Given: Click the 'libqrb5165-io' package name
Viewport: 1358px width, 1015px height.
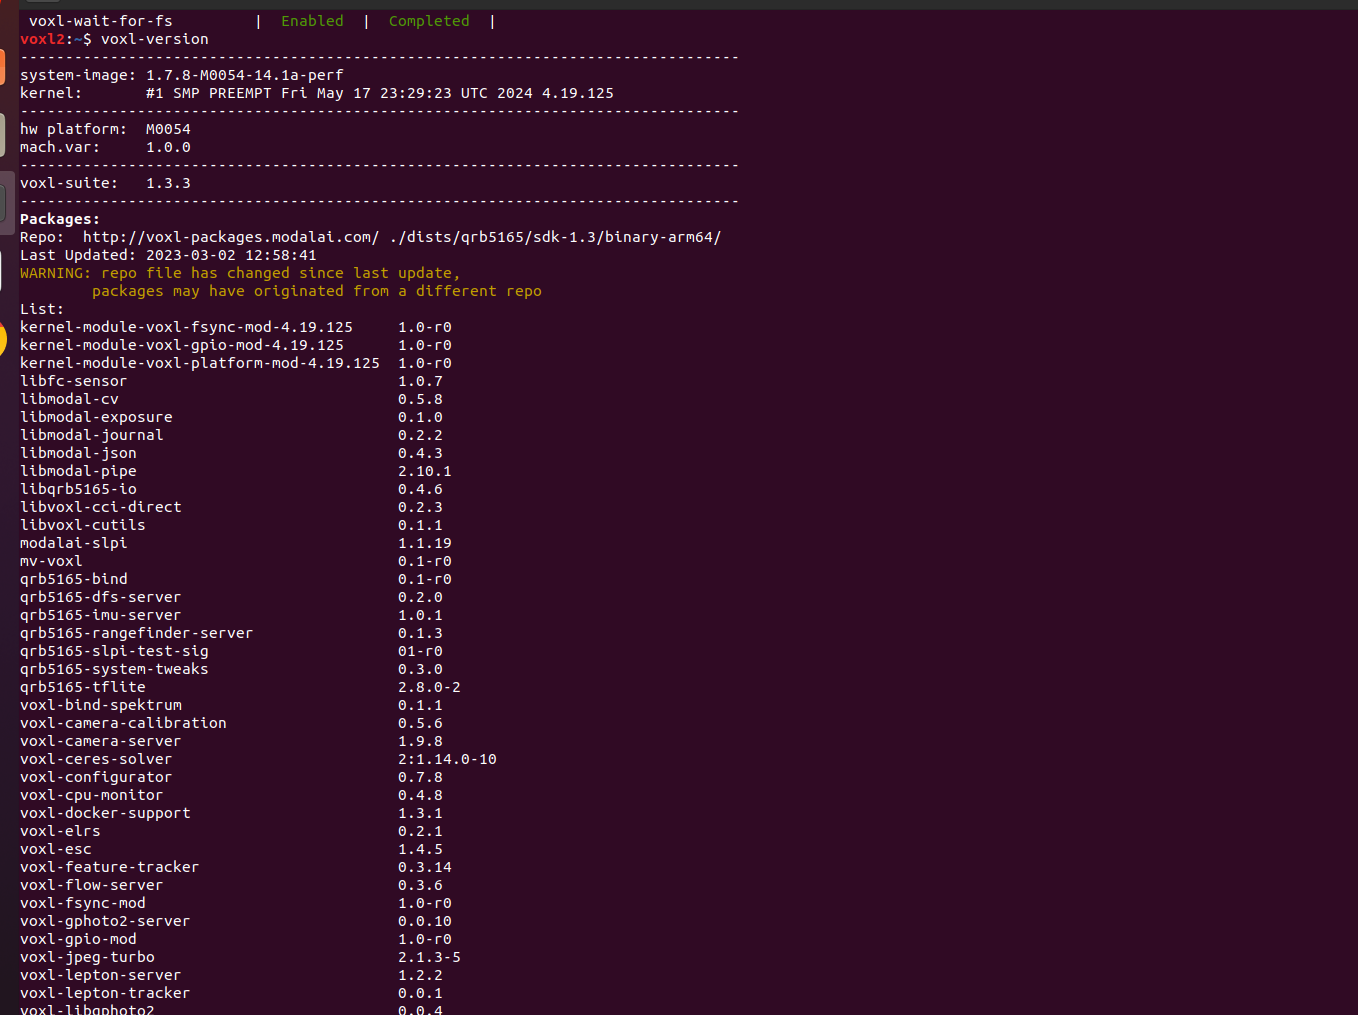Looking at the screenshot, I should [x=78, y=489].
